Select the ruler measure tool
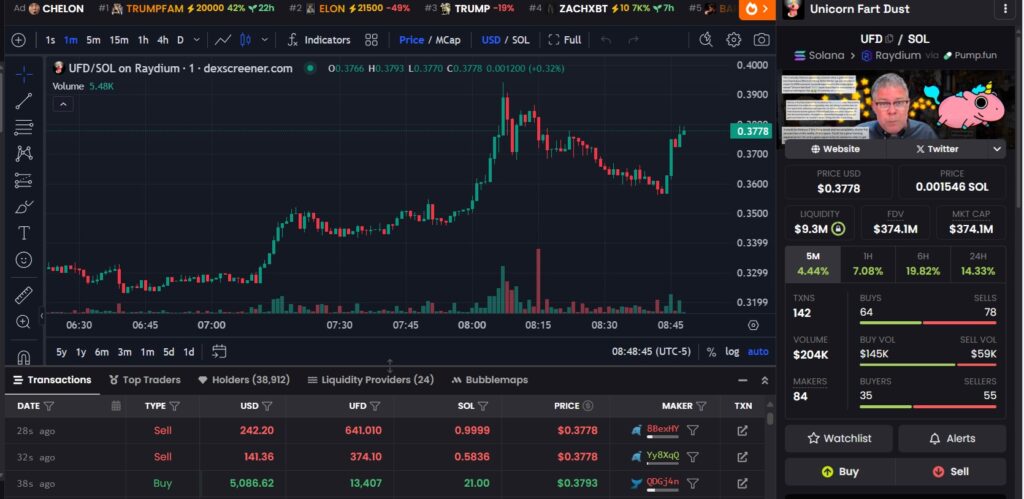Viewport: 1024px width, 499px height. pyautogui.click(x=24, y=295)
